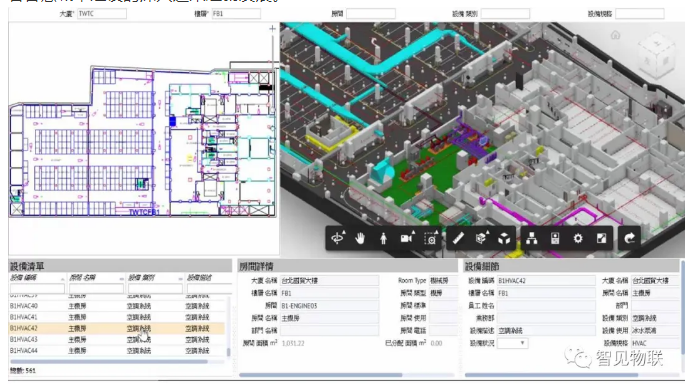Activate the Pan hand tool
This screenshot has height=384, width=698.
pos(360,238)
